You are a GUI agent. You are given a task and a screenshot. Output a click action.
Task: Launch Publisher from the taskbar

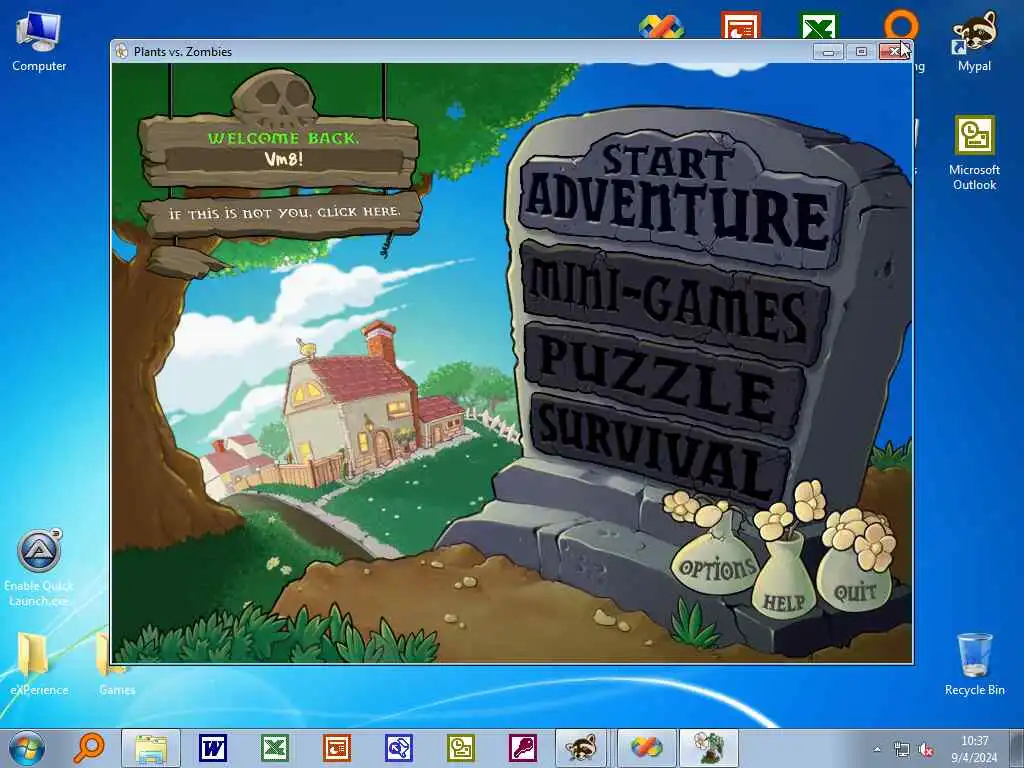tap(399, 748)
